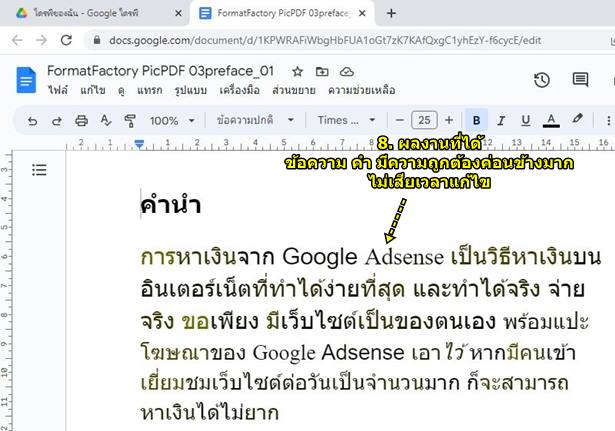Click the docs.google.com address bar

pos(325,40)
